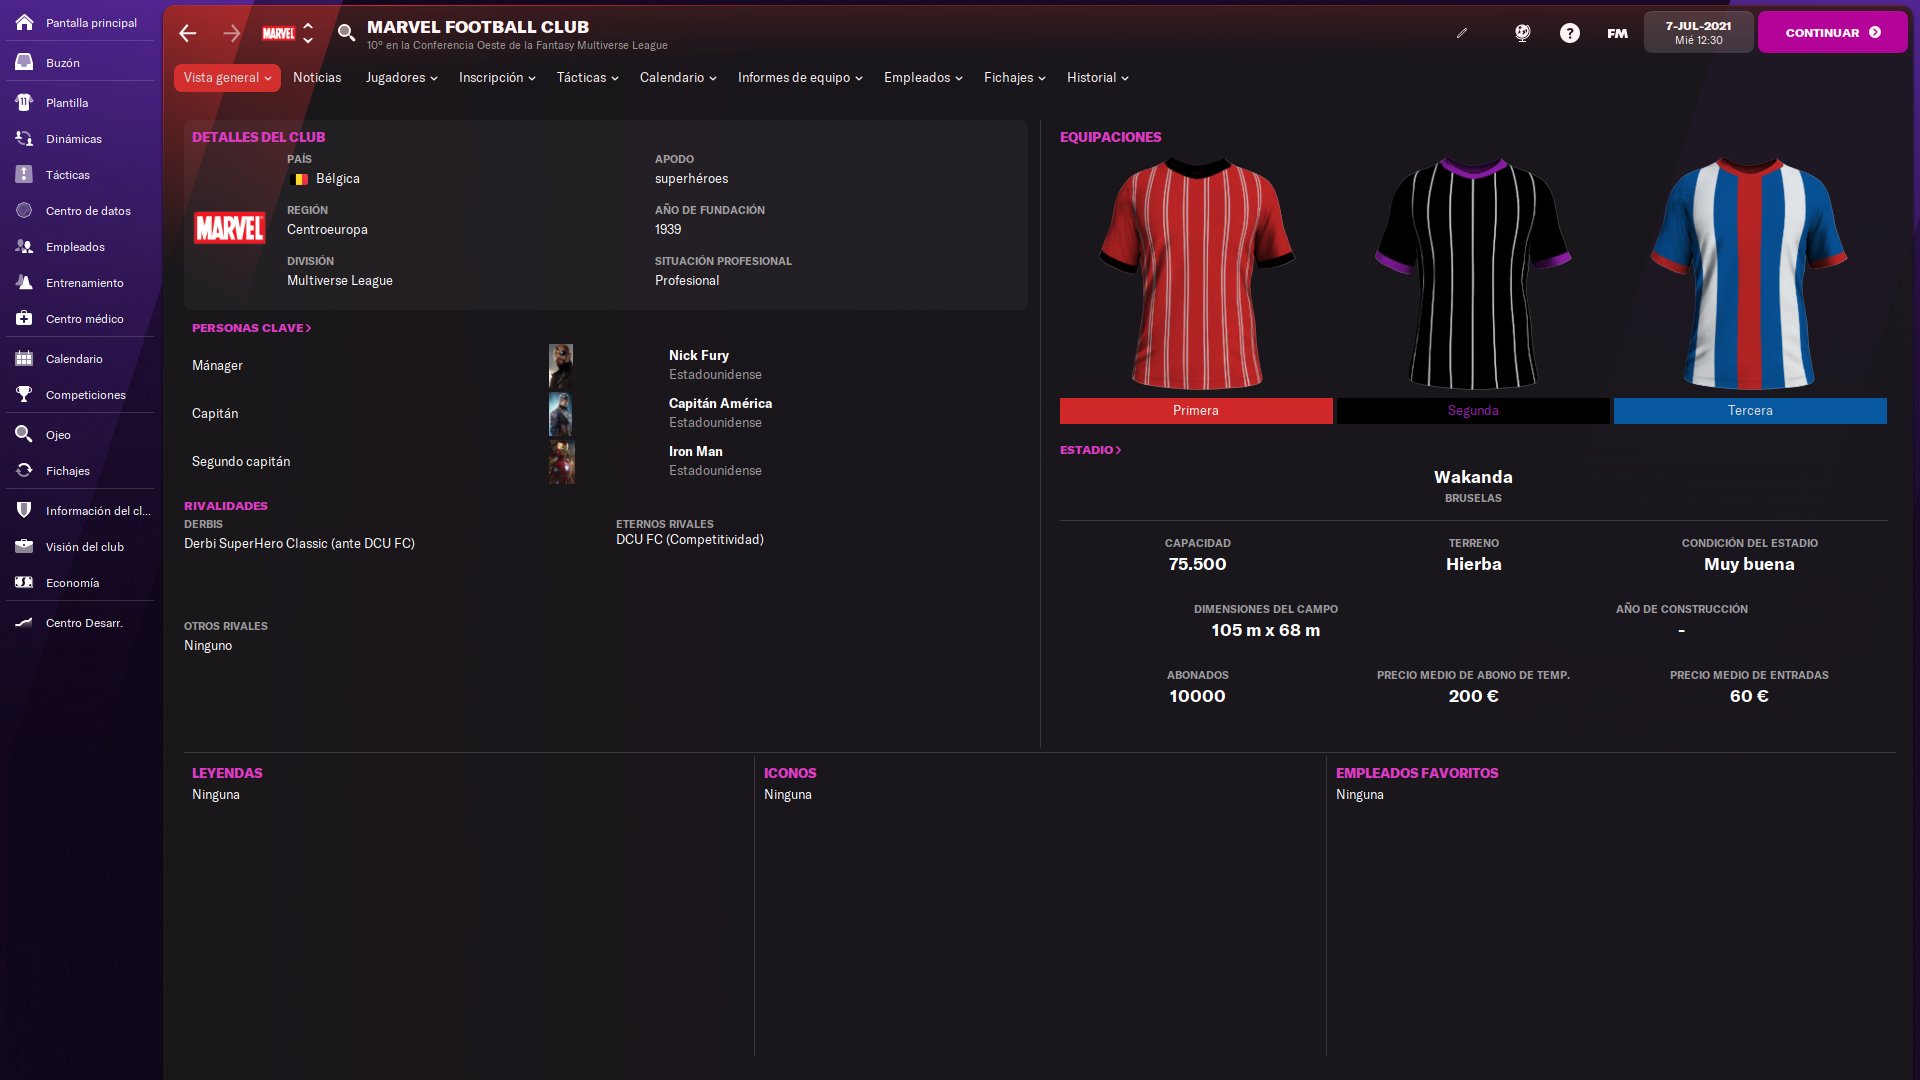Screen dimensions: 1920x1080
Task: Expand the Tácticas top dropdown menu
Action: pos(587,78)
